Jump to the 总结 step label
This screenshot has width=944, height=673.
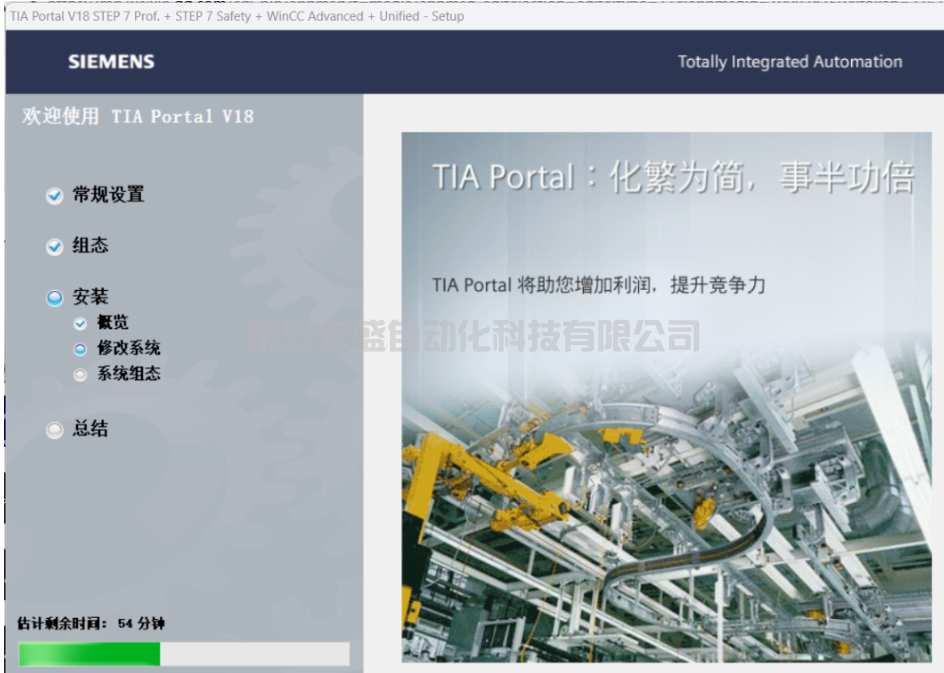coord(90,429)
